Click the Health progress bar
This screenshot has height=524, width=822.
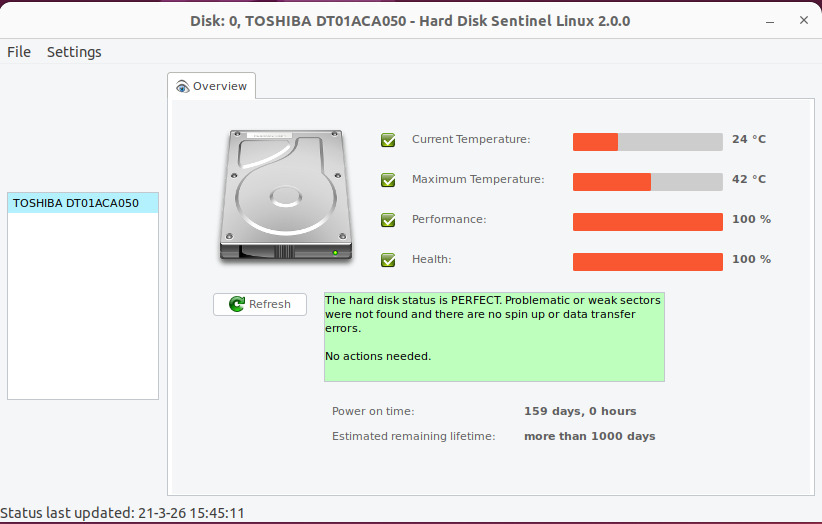[x=647, y=261]
